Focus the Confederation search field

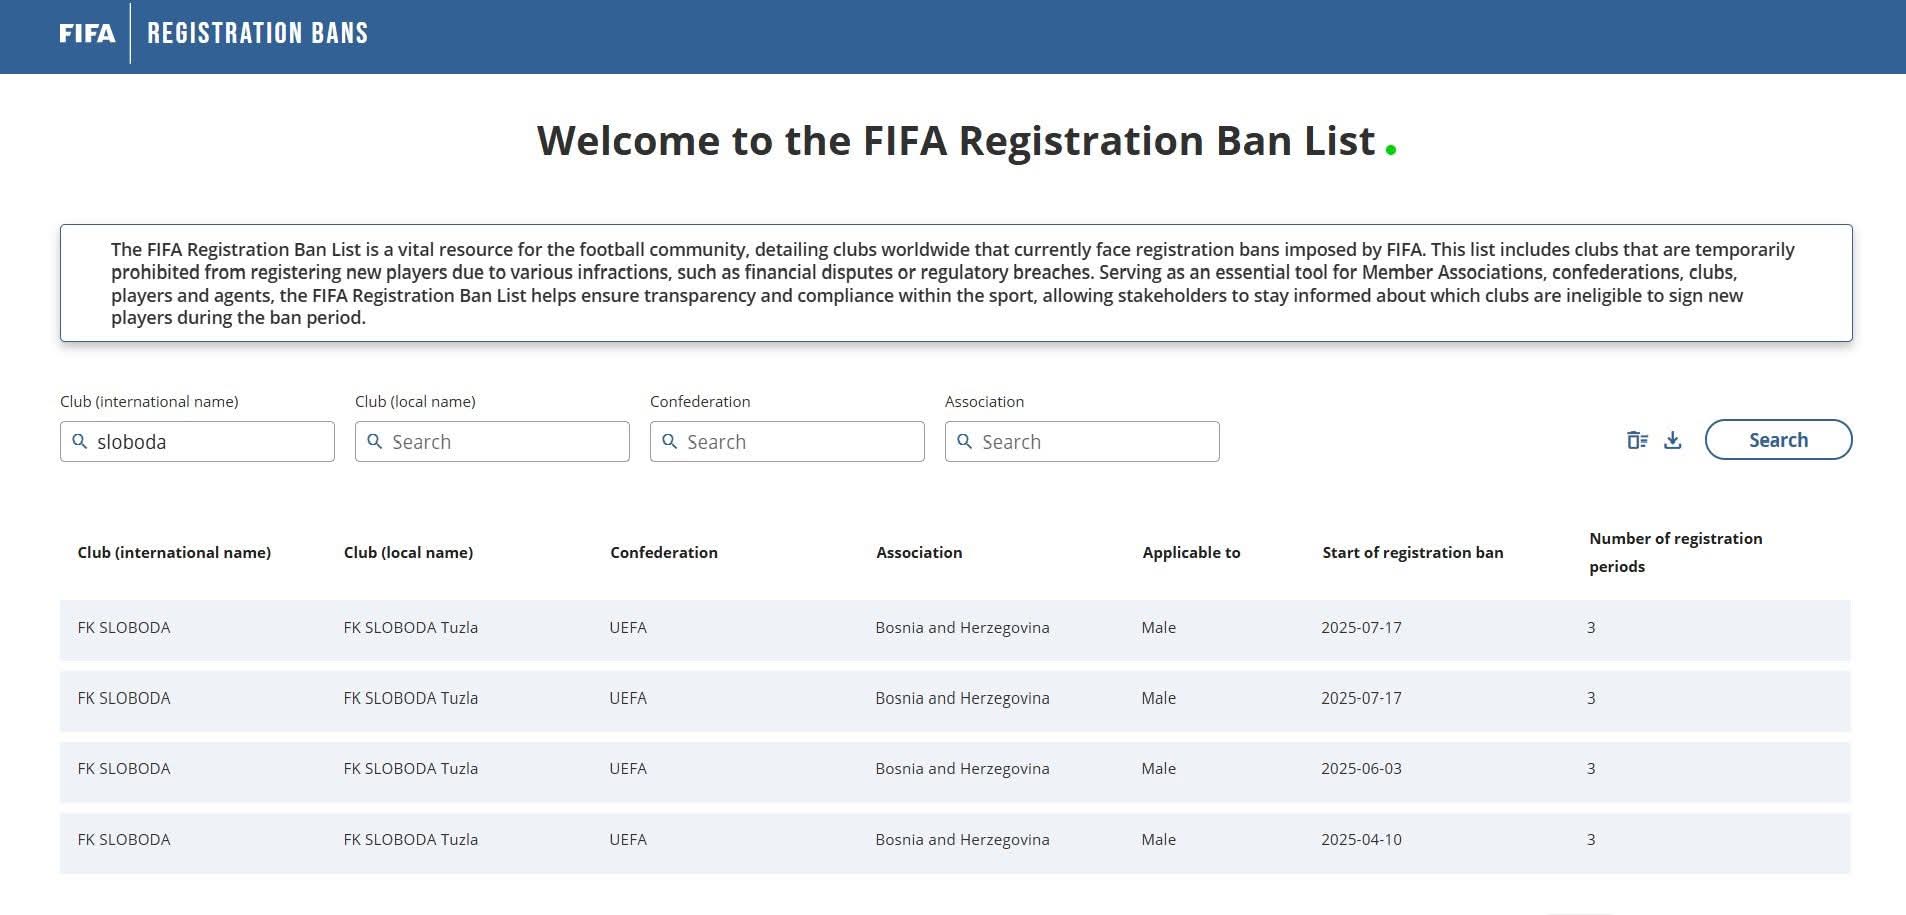click(787, 441)
